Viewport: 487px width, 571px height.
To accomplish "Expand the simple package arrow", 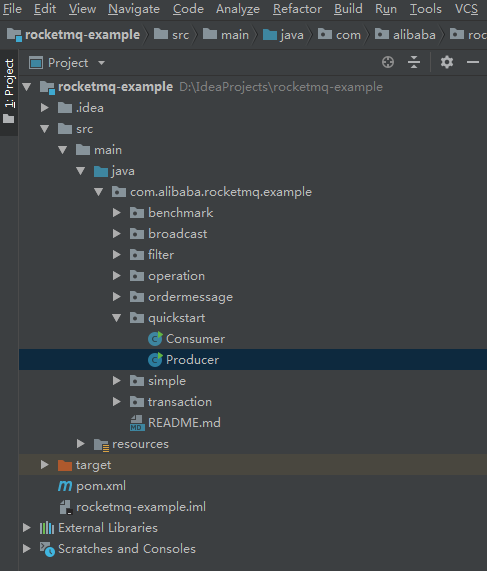I will pyautogui.click(x=117, y=381).
